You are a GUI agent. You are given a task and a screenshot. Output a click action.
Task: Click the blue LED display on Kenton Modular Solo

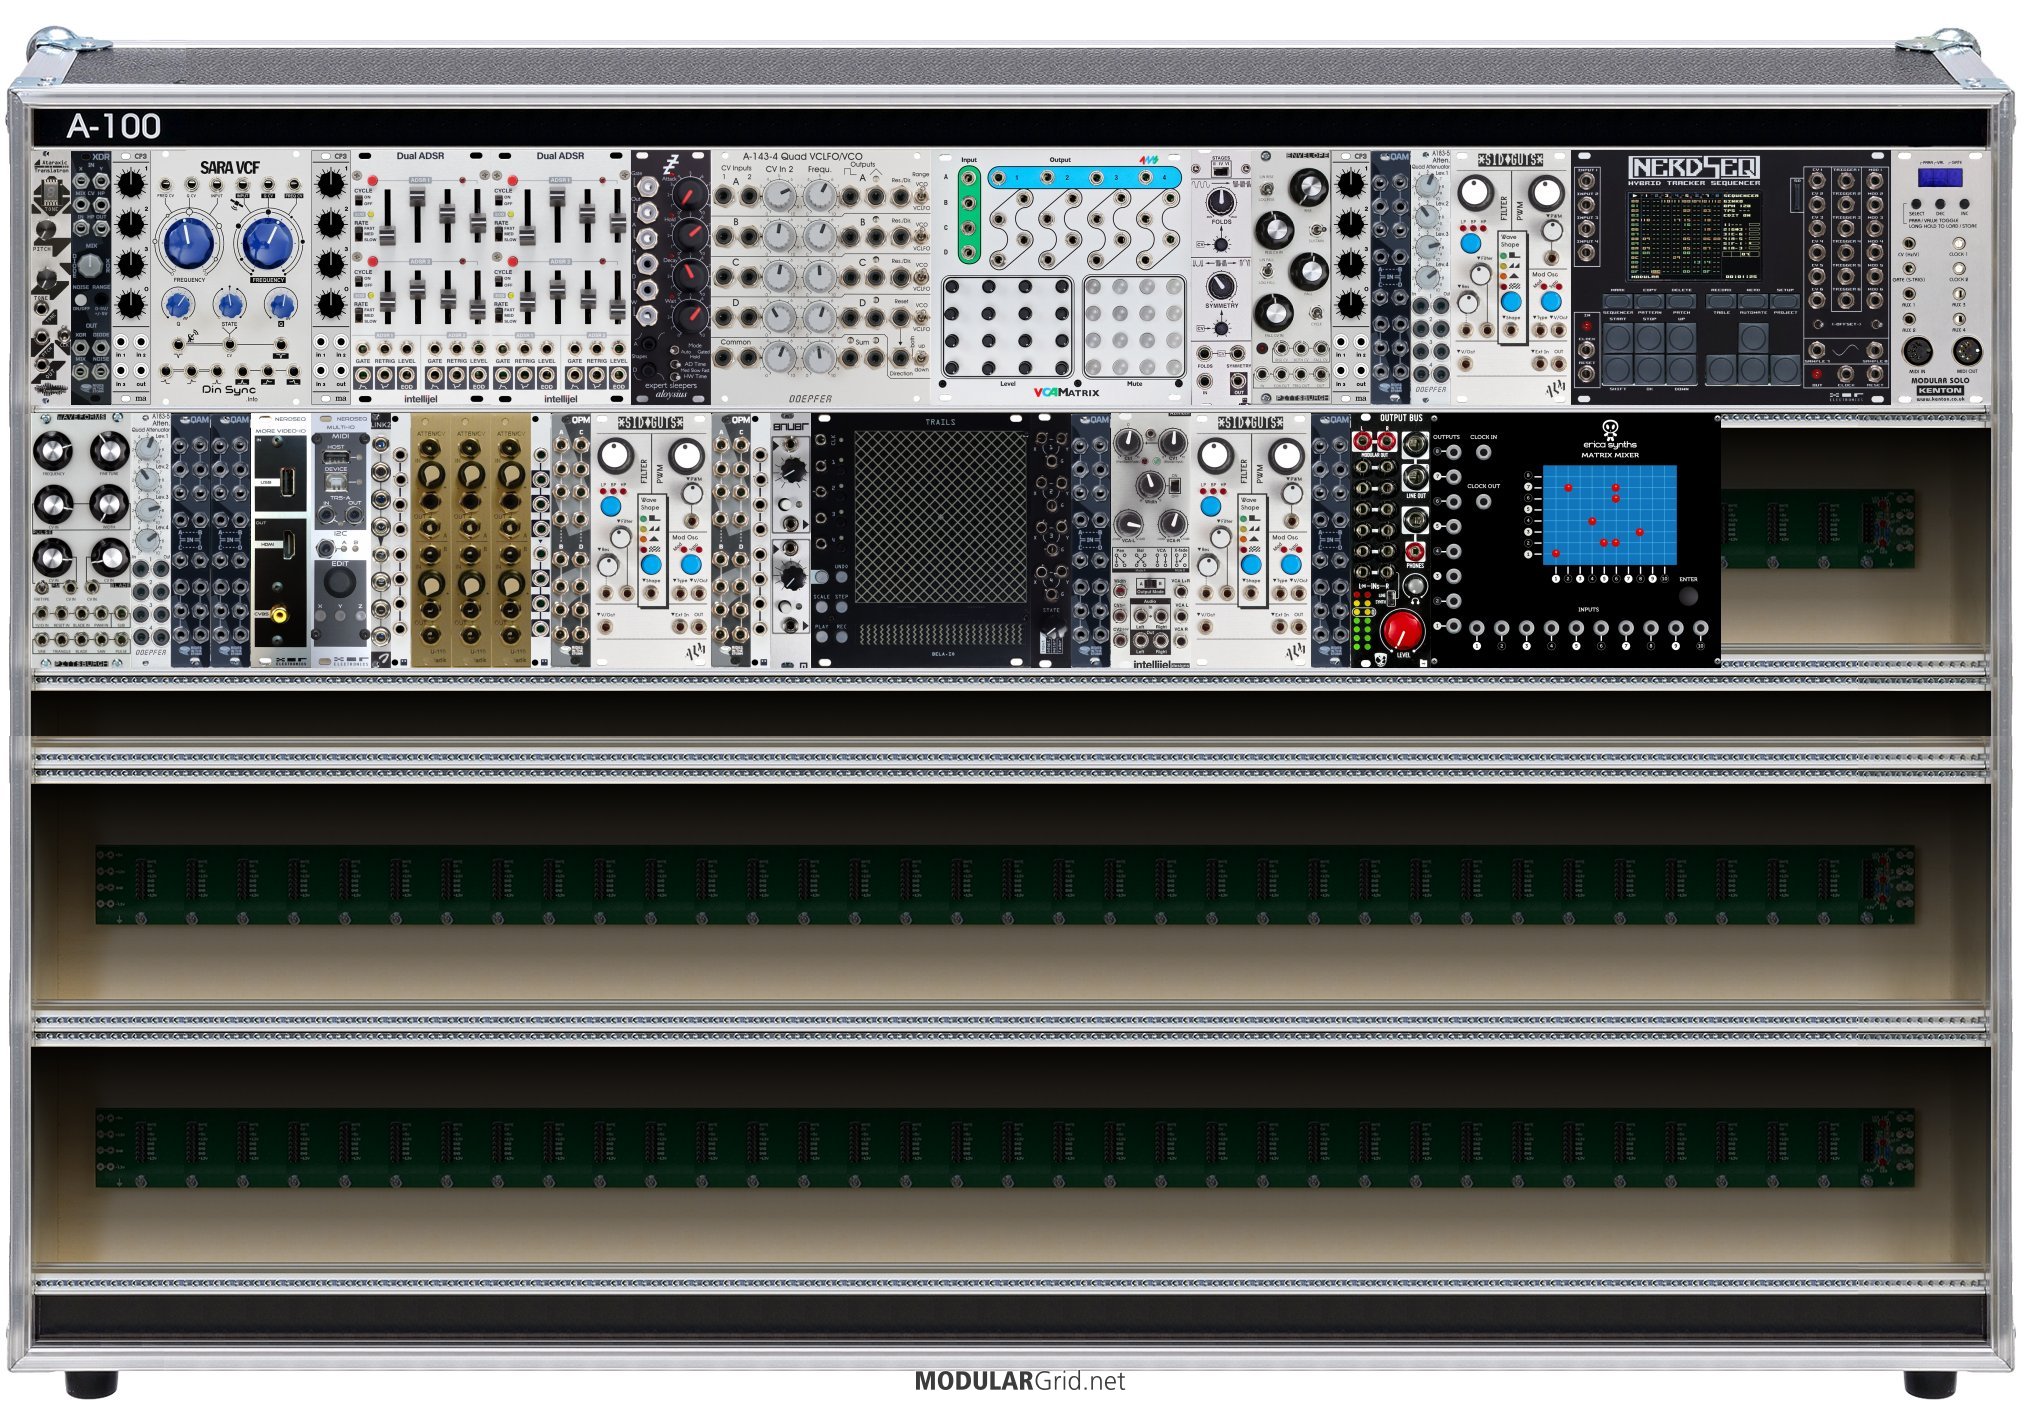coord(1939,178)
